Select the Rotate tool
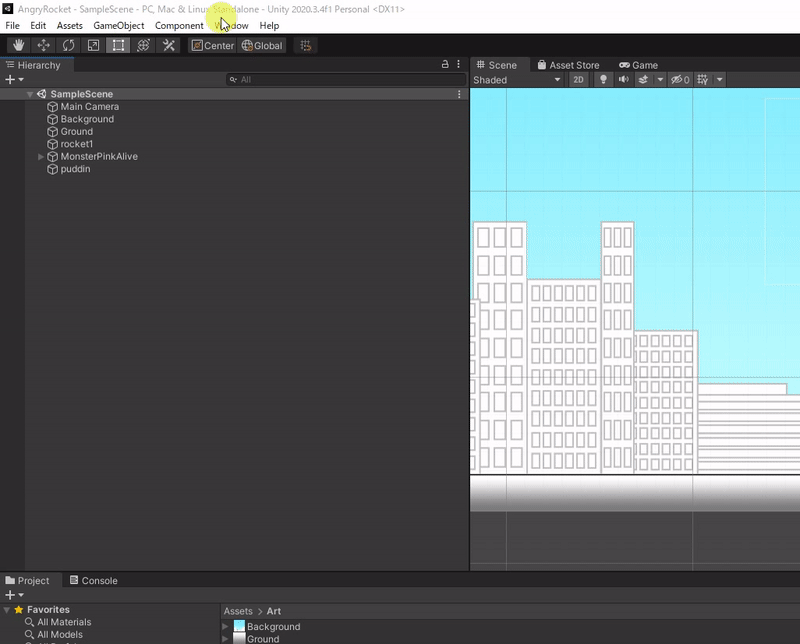Image resolution: width=800 pixels, height=644 pixels. (68, 45)
